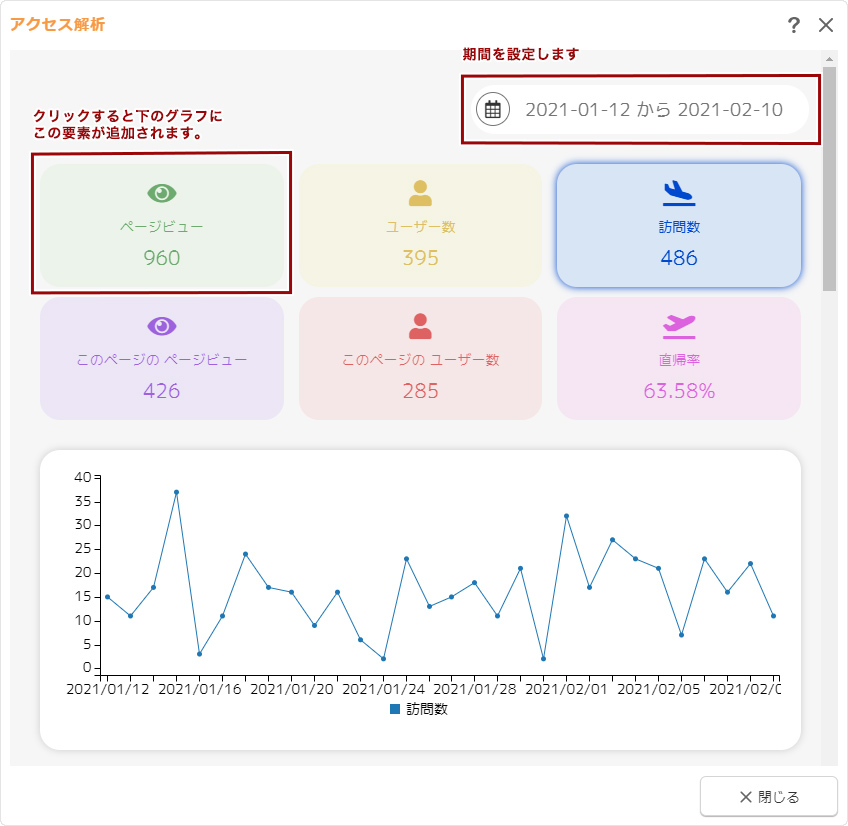Click the blue landing plane icon for 訪問数
The width and height of the screenshot is (848, 826).
pos(678,192)
